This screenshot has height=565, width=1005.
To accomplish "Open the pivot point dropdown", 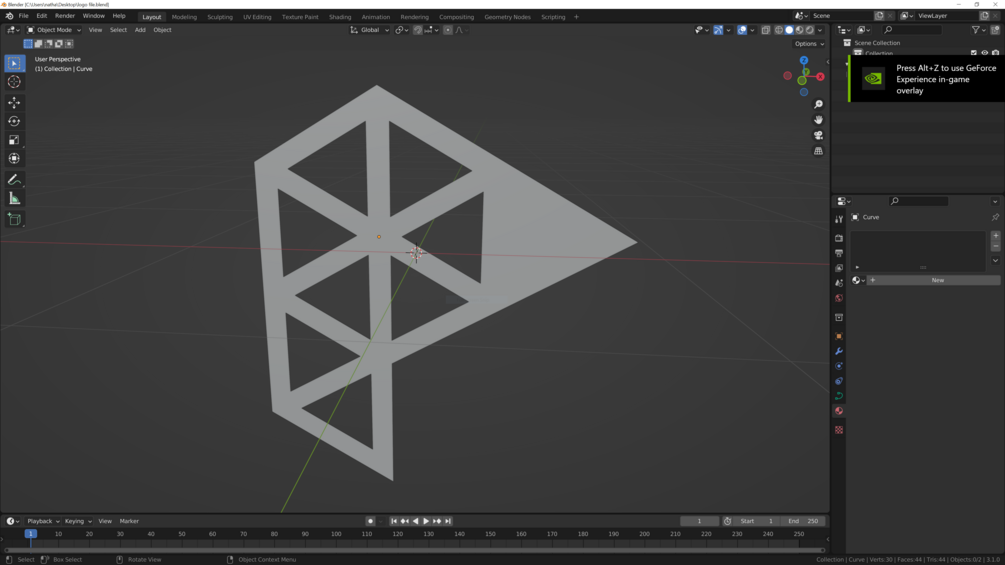I will 401,30.
